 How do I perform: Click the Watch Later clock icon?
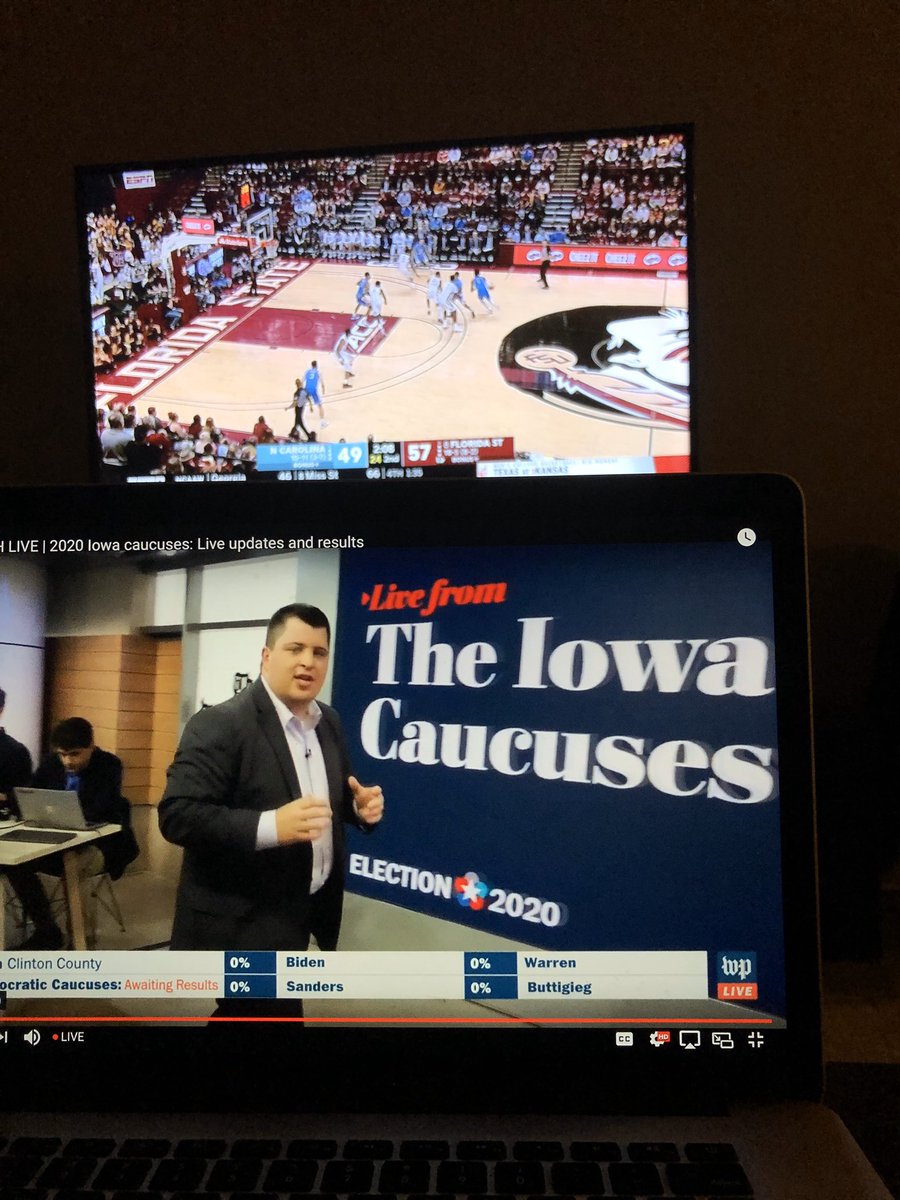point(746,537)
